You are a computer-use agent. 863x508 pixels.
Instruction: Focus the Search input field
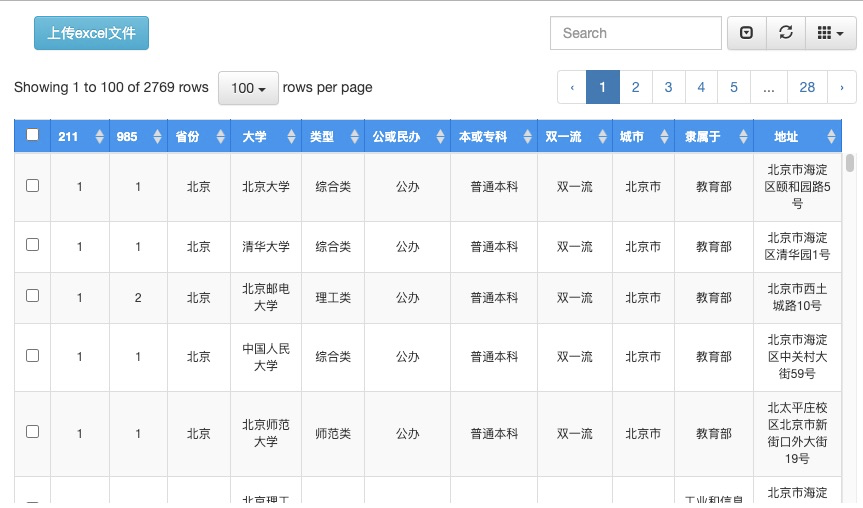point(636,33)
